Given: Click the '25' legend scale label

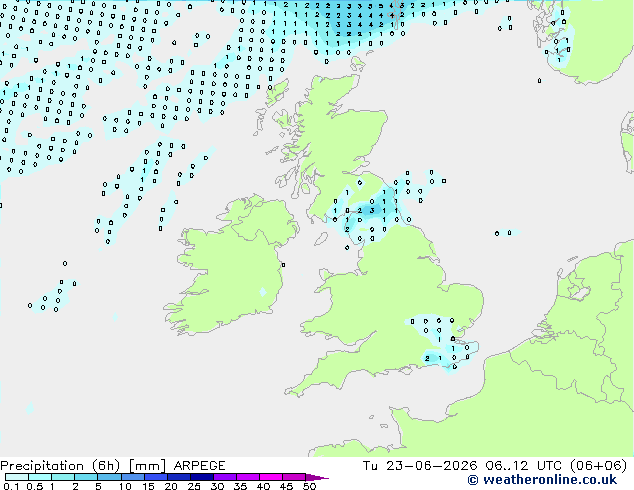Looking at the screenshot, I should (194, 486).
